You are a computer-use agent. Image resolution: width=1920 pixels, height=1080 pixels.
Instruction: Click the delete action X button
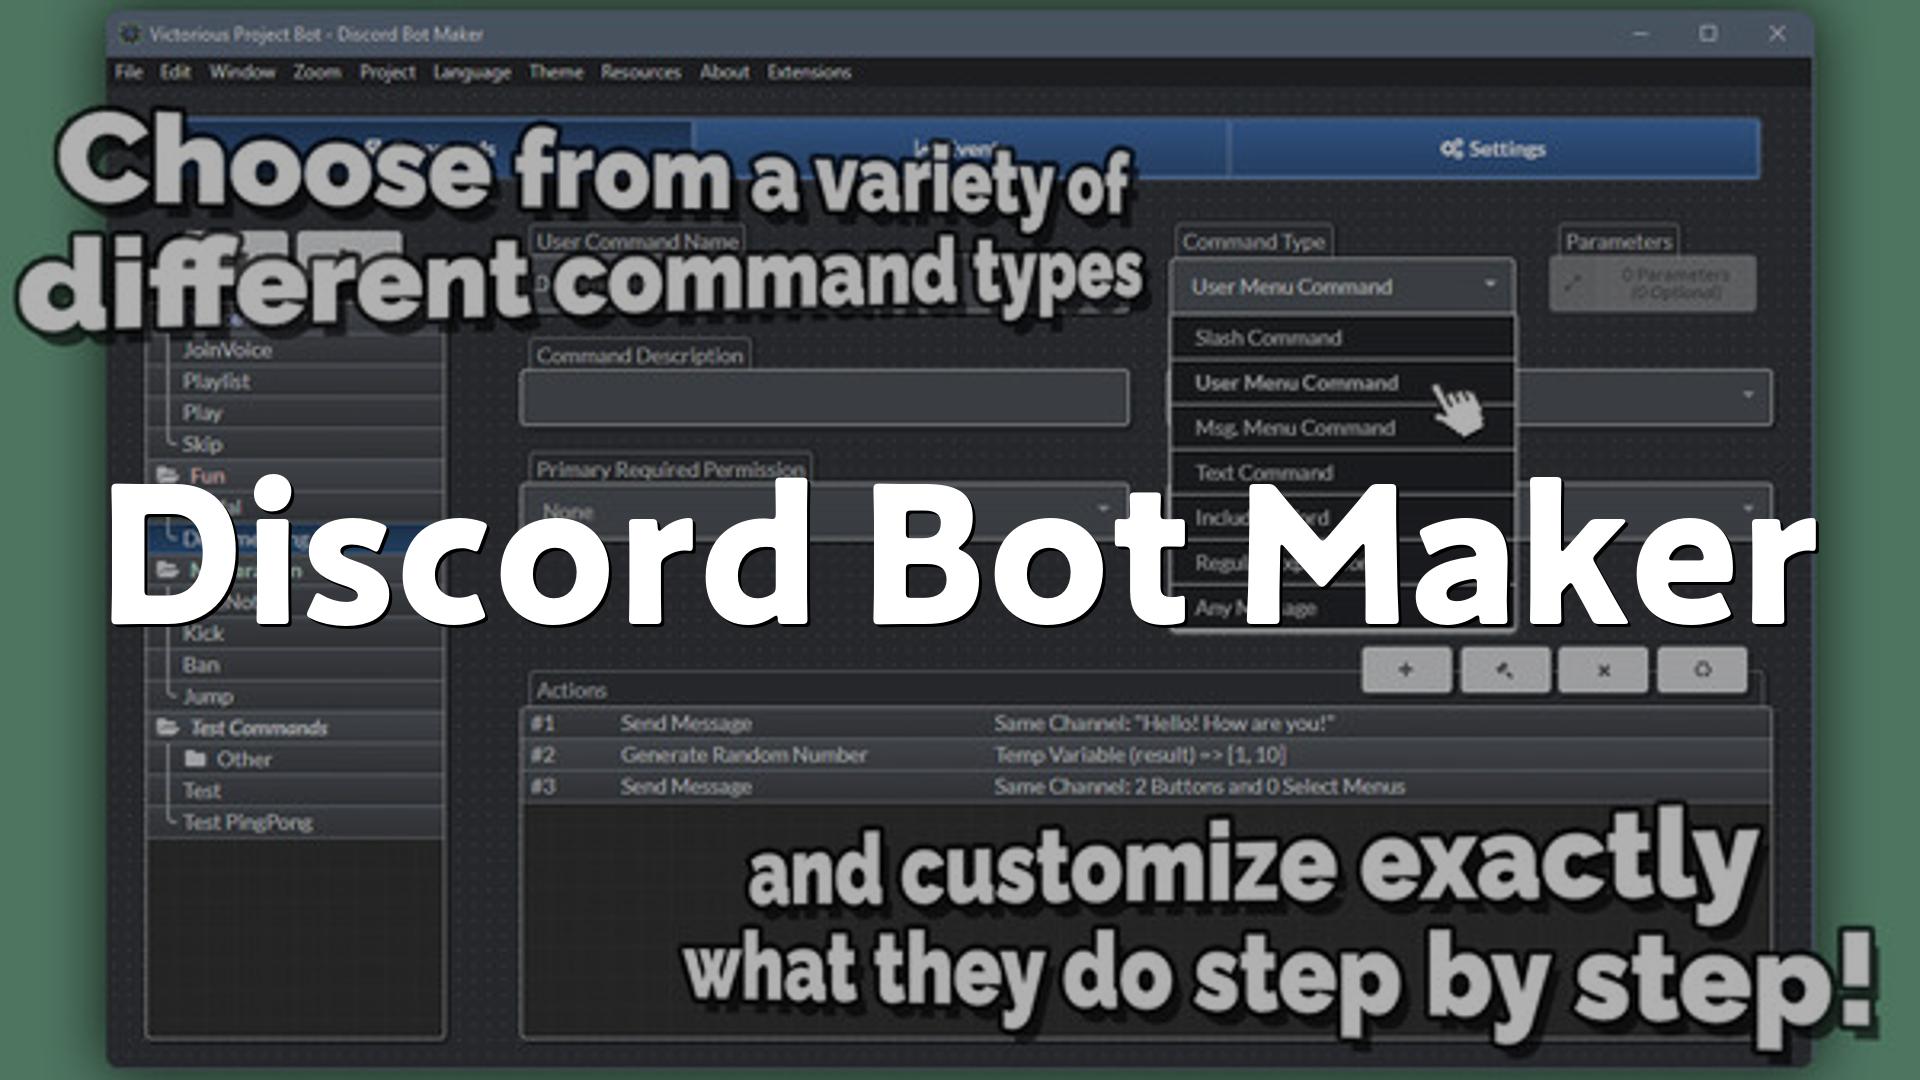coord(1603,670)
